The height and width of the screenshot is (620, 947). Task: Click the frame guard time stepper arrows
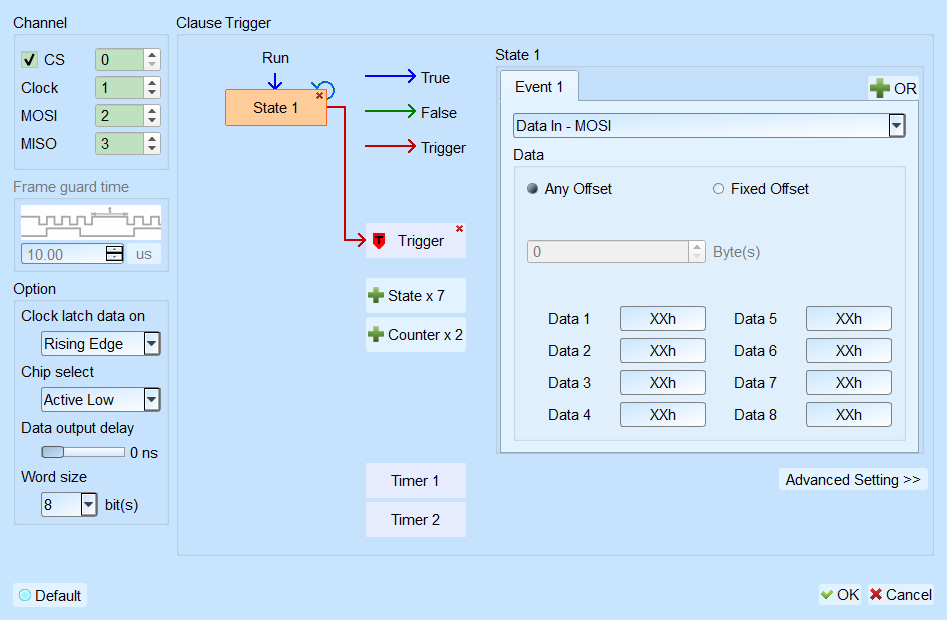[114, 254]
